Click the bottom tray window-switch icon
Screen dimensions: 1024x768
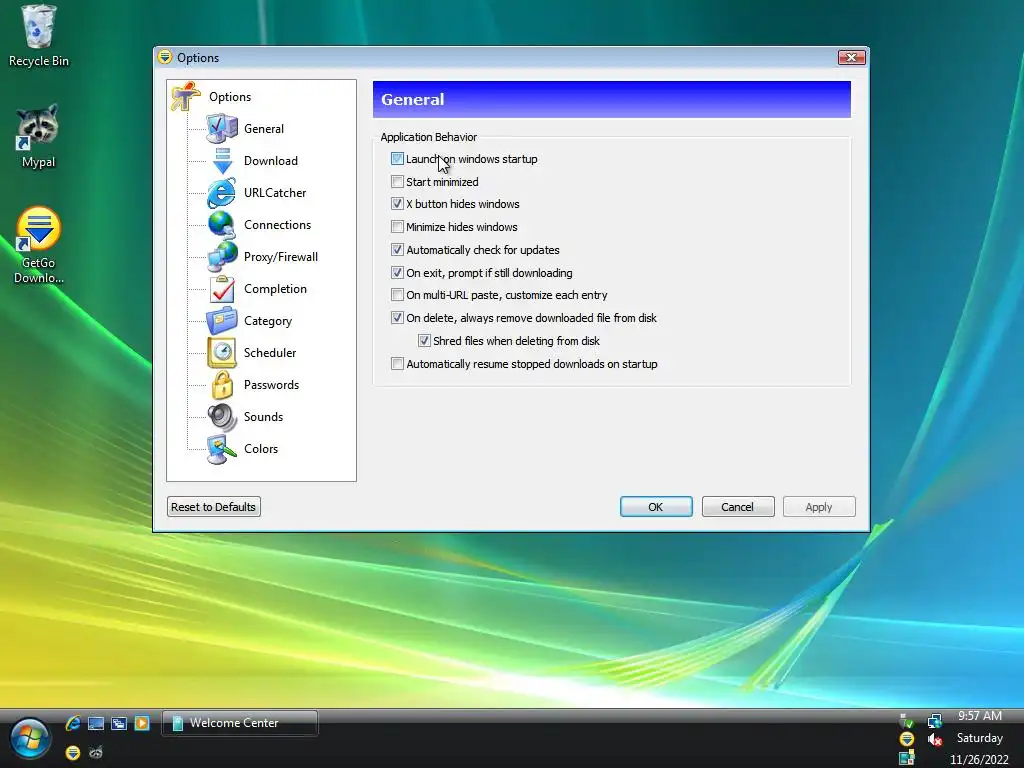tap(906, 758)
